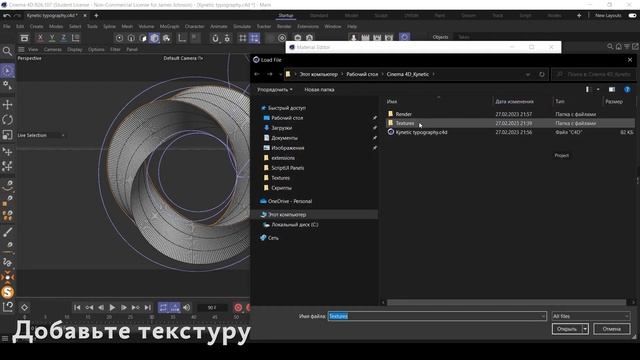Open the MoGraph menu
Image resolution: width=640 pixels, height=360 pixels.
click(169, 26)
